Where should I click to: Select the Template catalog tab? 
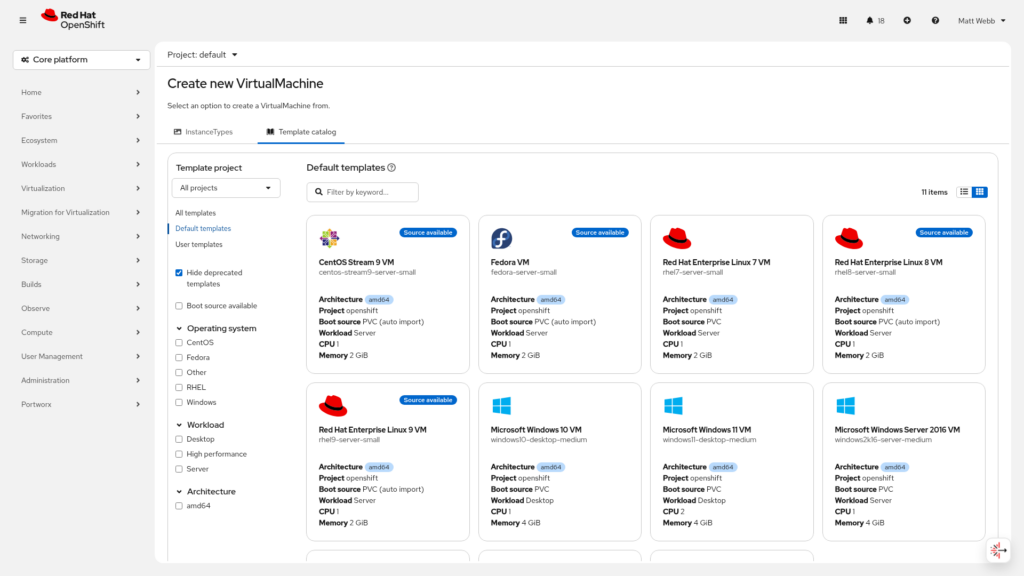click(301, 132)
